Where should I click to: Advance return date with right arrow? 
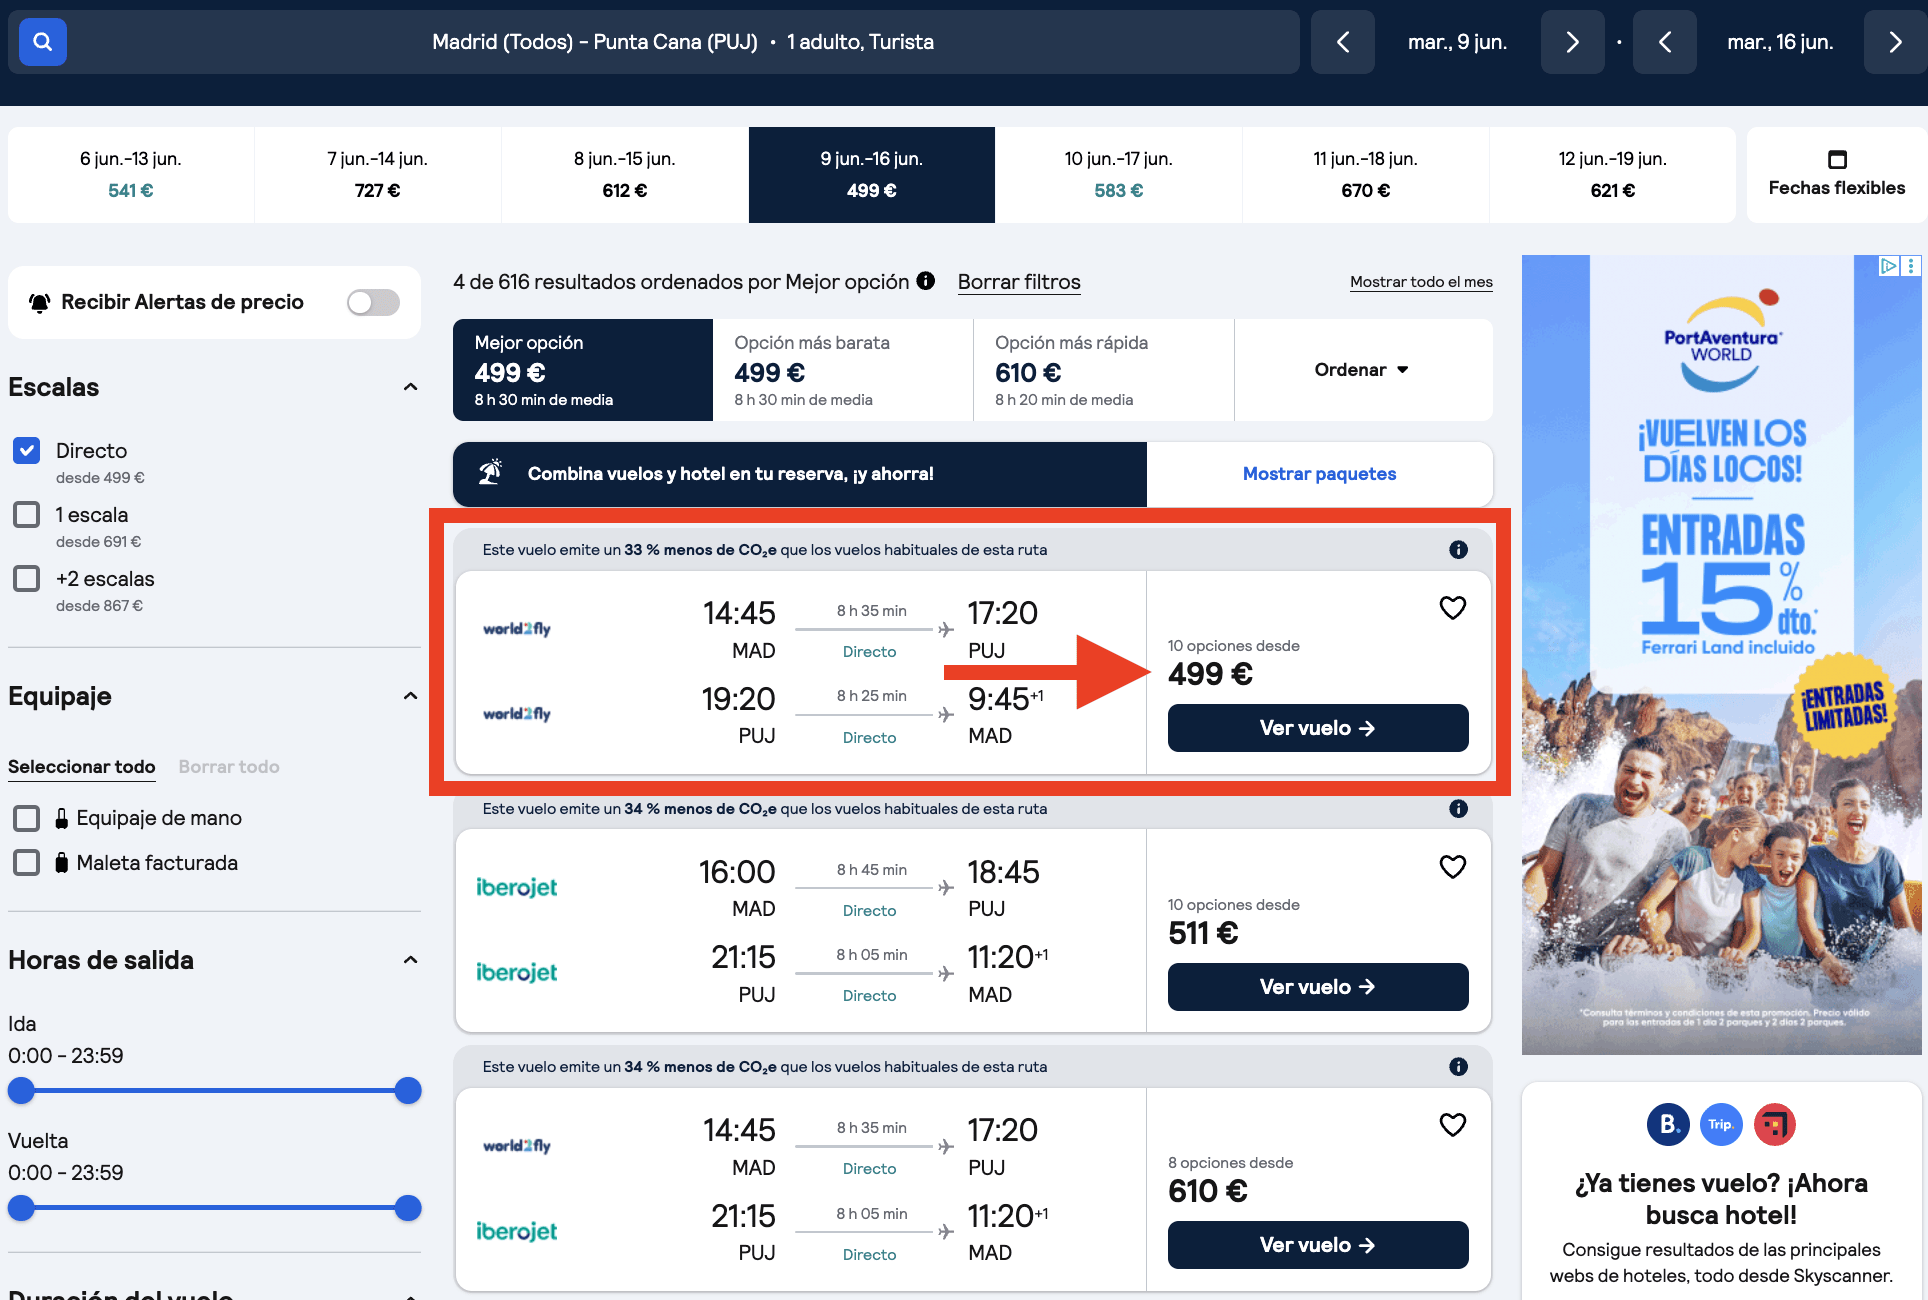pos(1894,42)
